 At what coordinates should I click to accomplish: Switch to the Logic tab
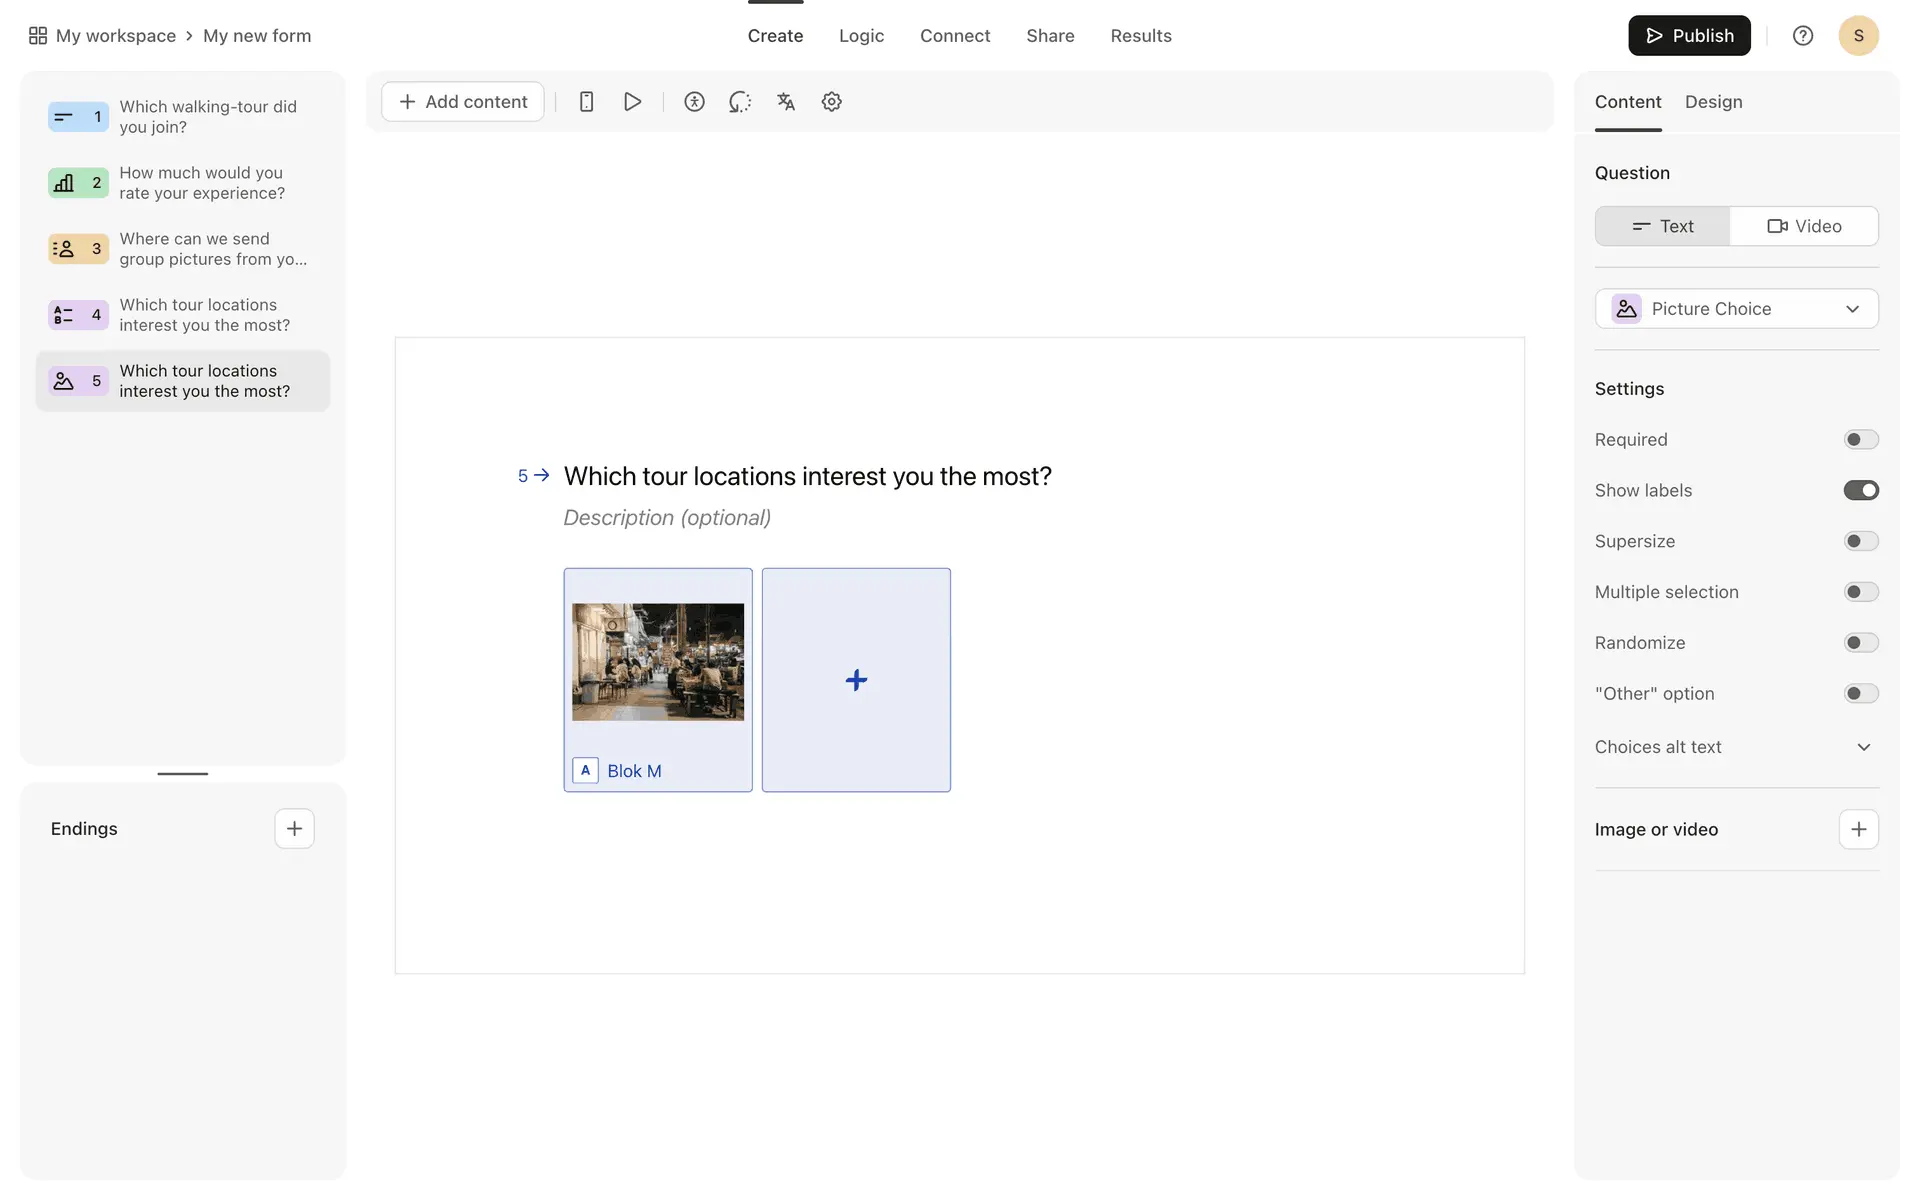point(861,36)
